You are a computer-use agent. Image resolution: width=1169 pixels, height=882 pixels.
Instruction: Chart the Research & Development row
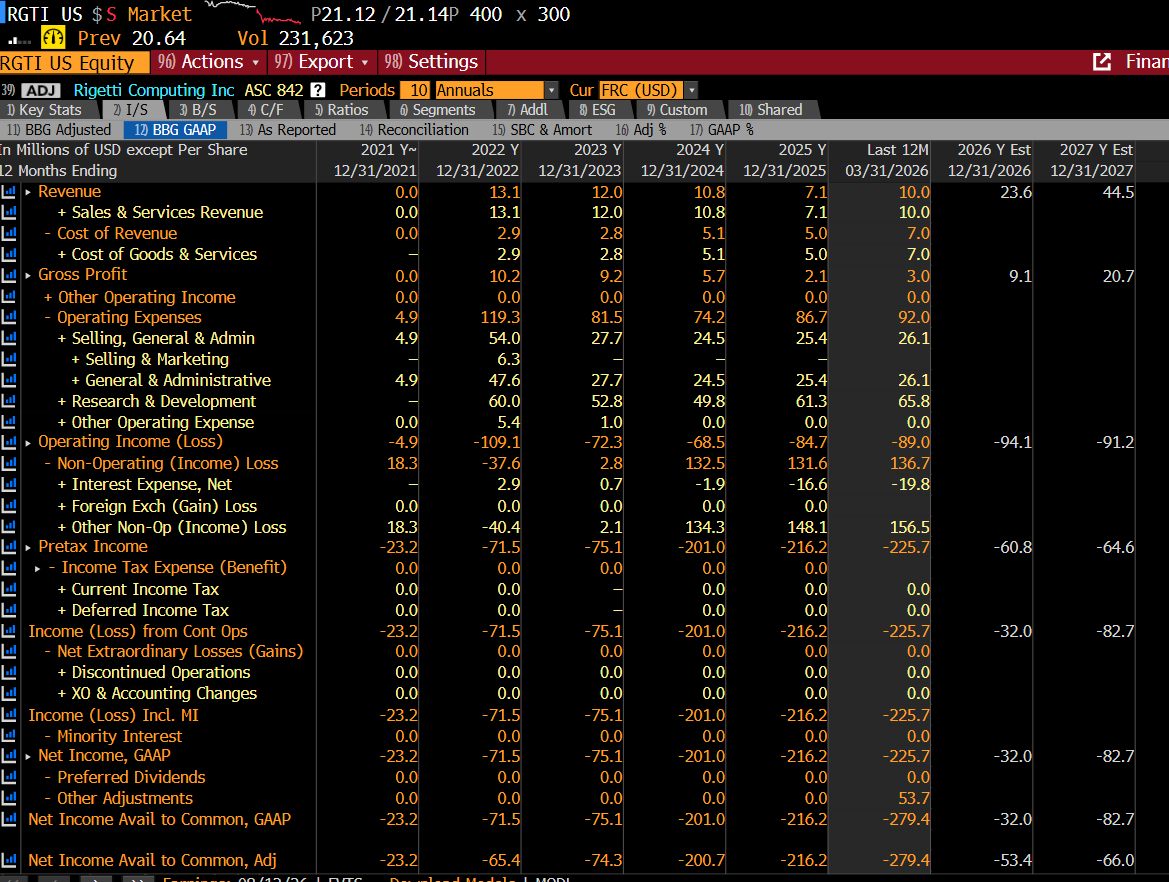click(x=9, y=401)
